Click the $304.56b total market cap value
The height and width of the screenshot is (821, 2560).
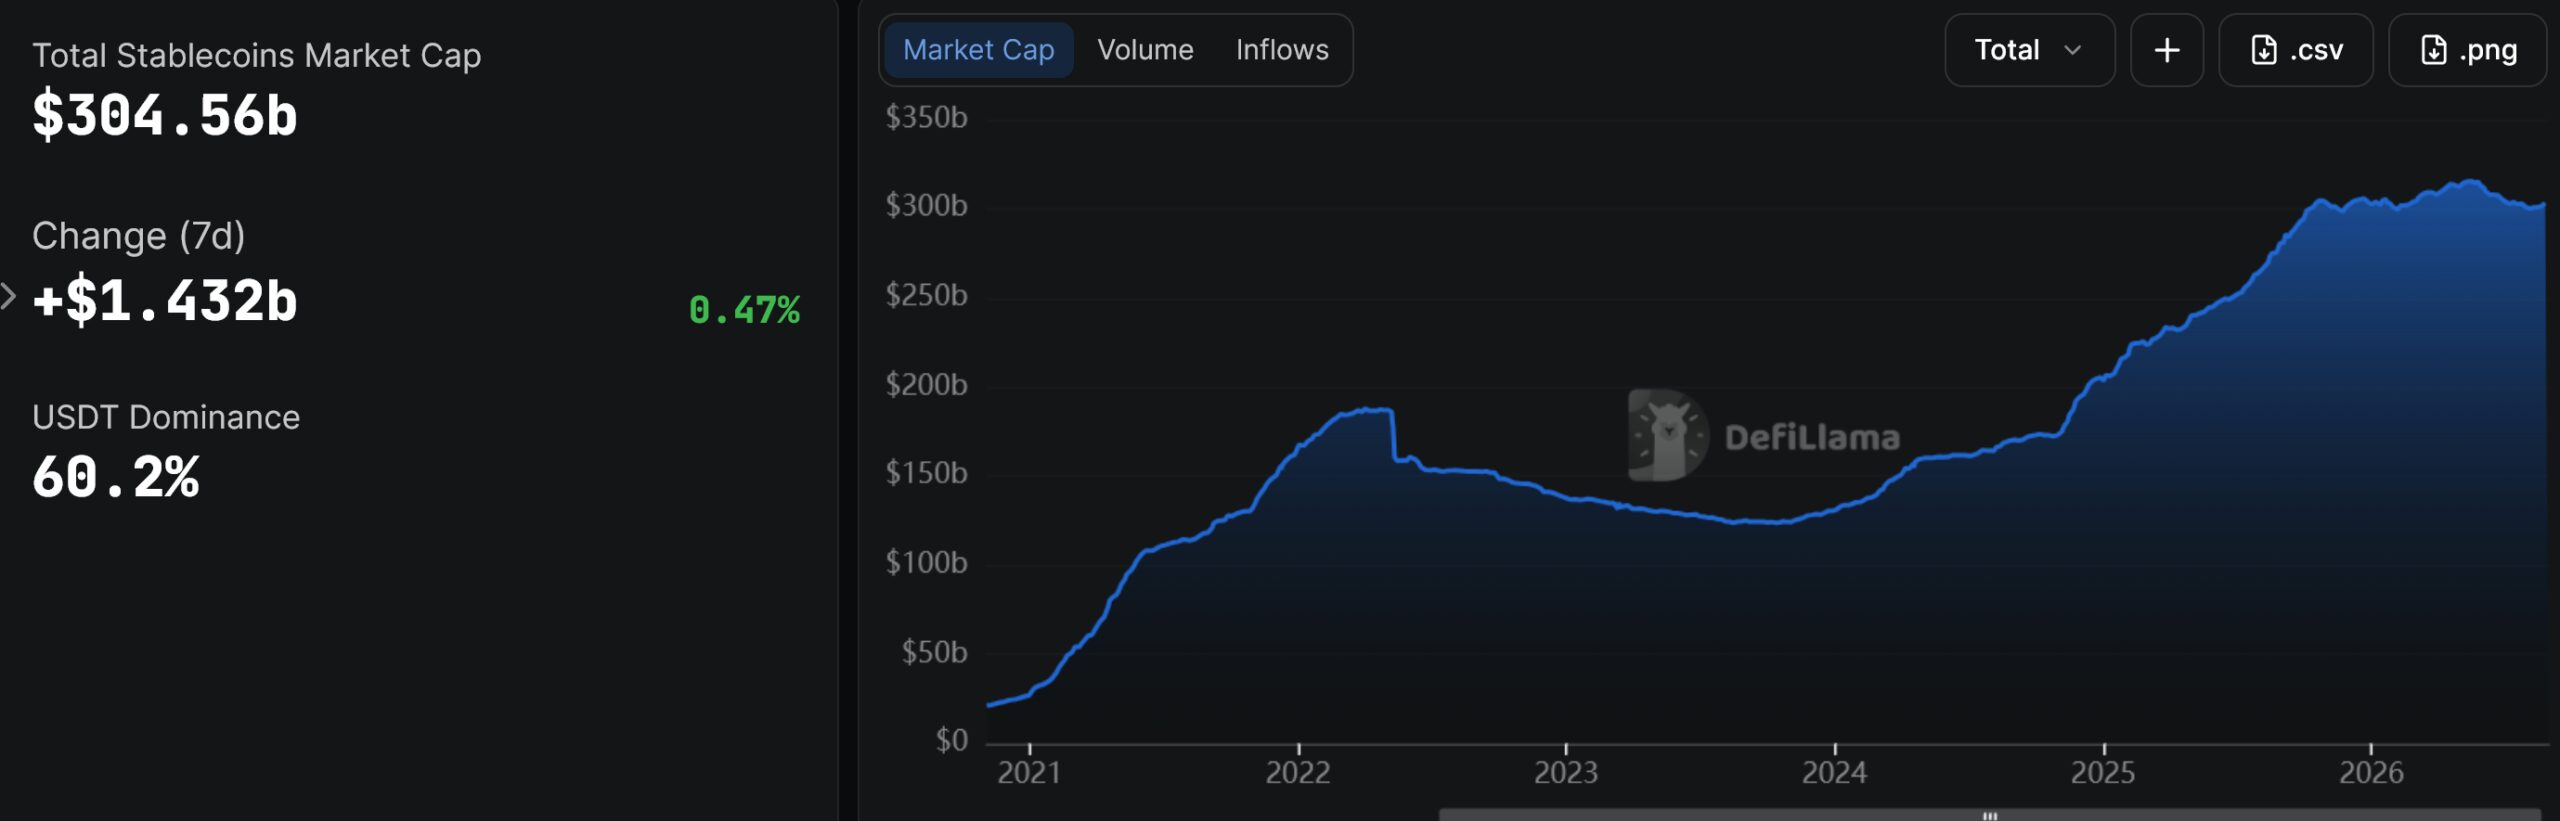165,115
